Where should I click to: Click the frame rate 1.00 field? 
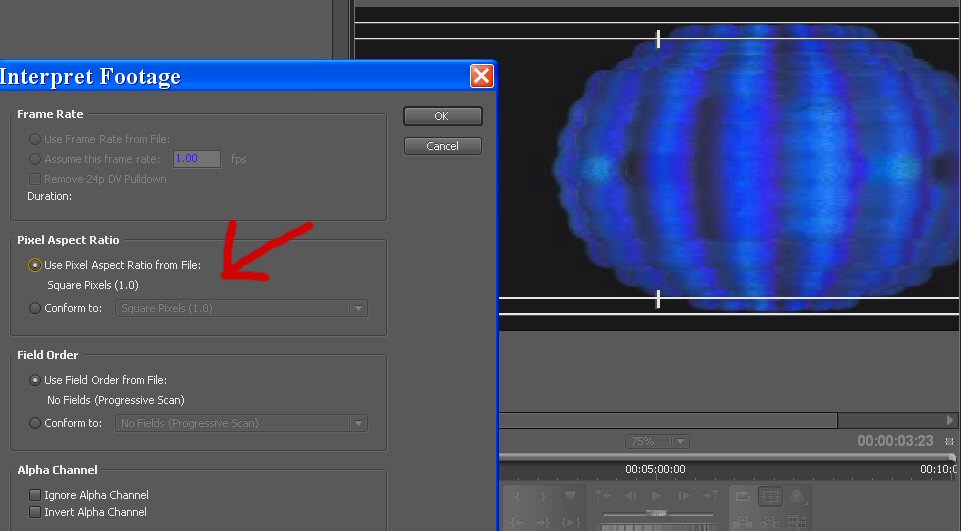point(197,159)
